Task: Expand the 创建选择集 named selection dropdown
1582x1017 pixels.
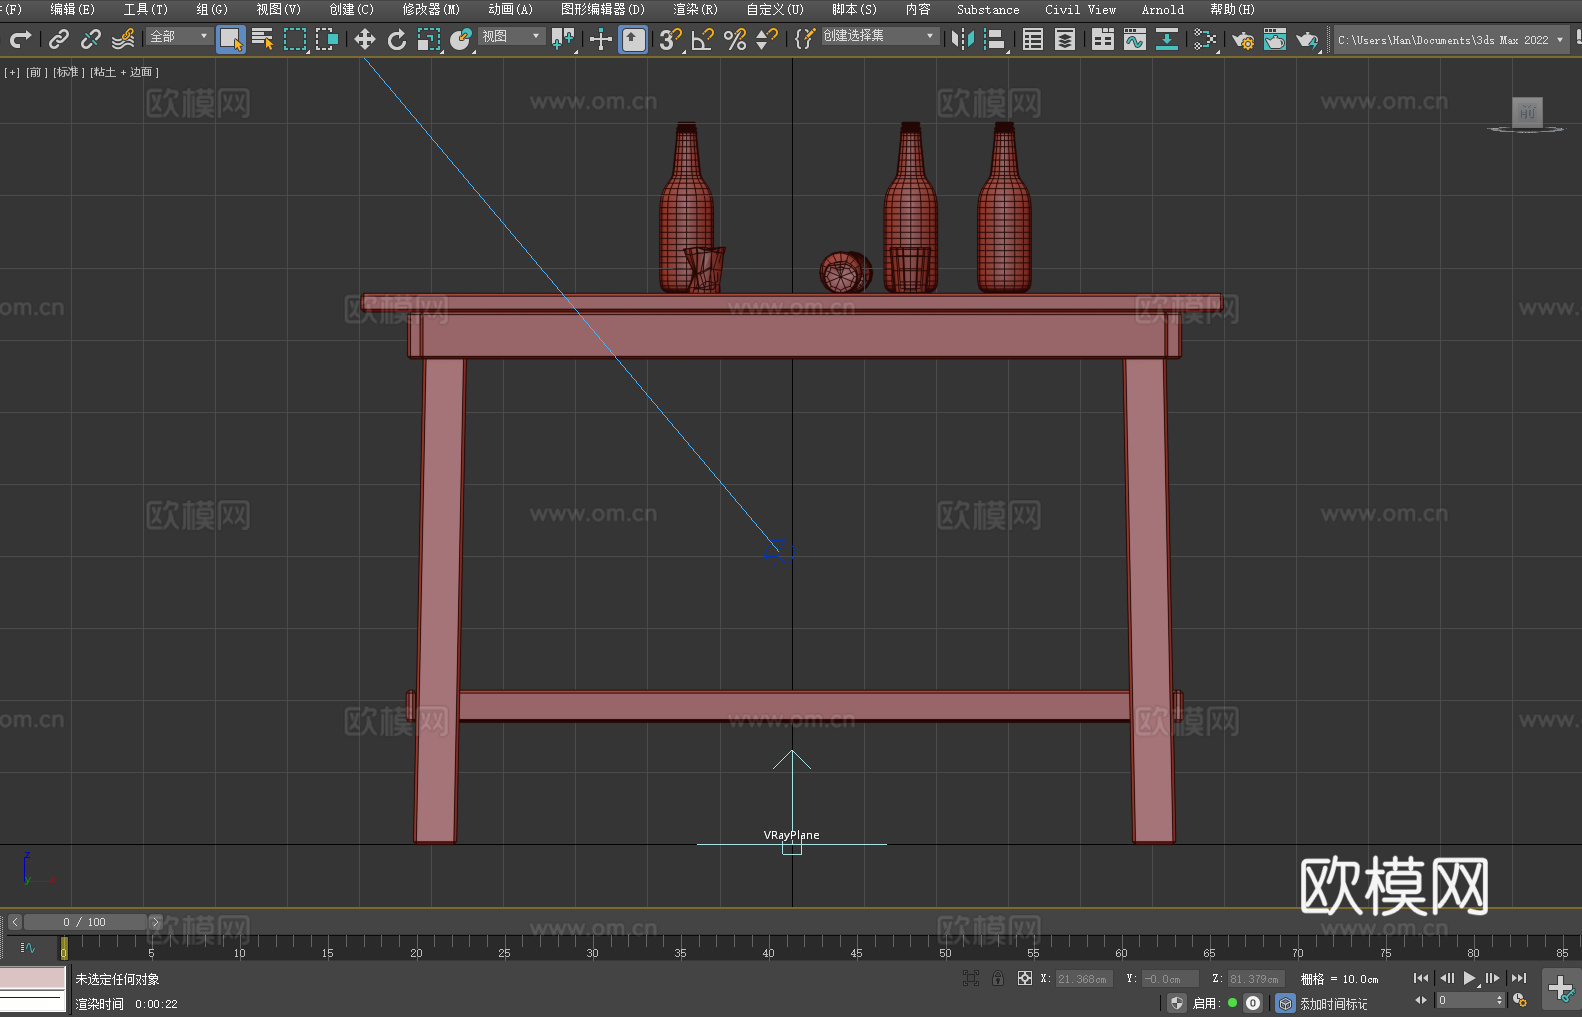Action: [879, 36]
